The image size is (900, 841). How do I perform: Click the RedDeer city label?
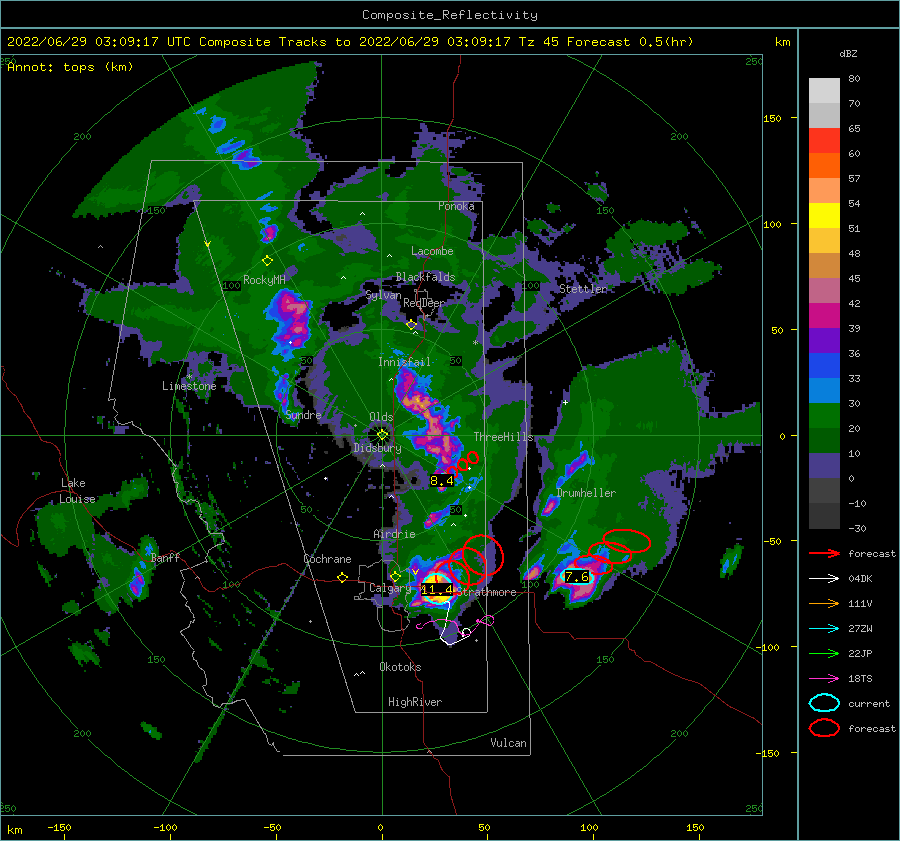click(424, 303)
